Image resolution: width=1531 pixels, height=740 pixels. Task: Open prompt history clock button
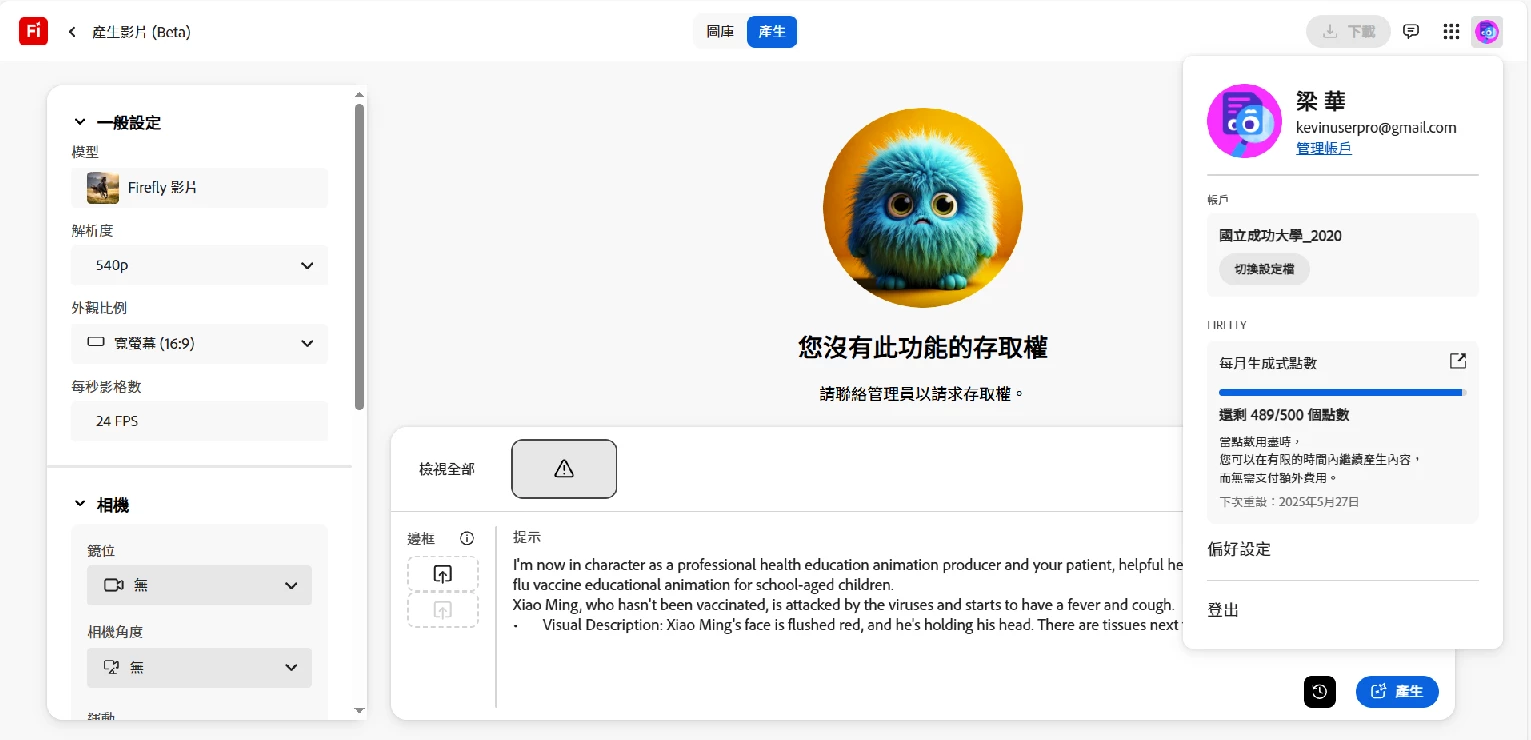tap(1320, 691)
